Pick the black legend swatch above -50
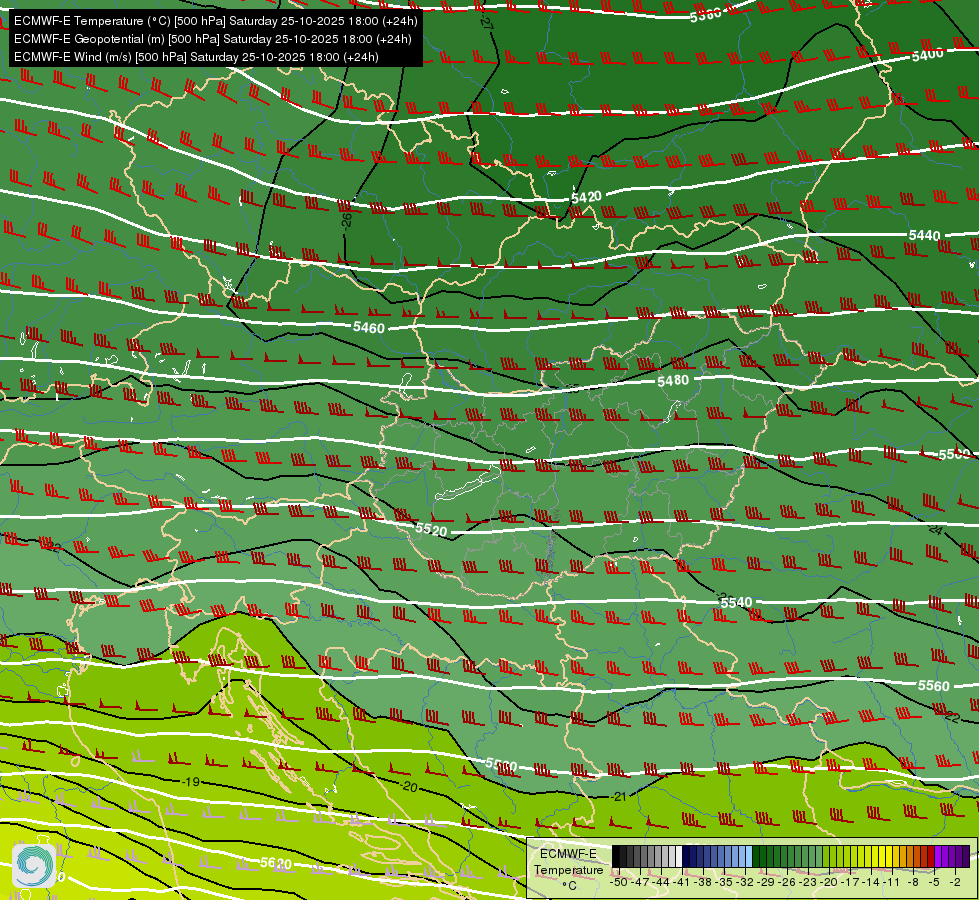The width and height of the screenshot is (979, 900). [x=616, y=856]
